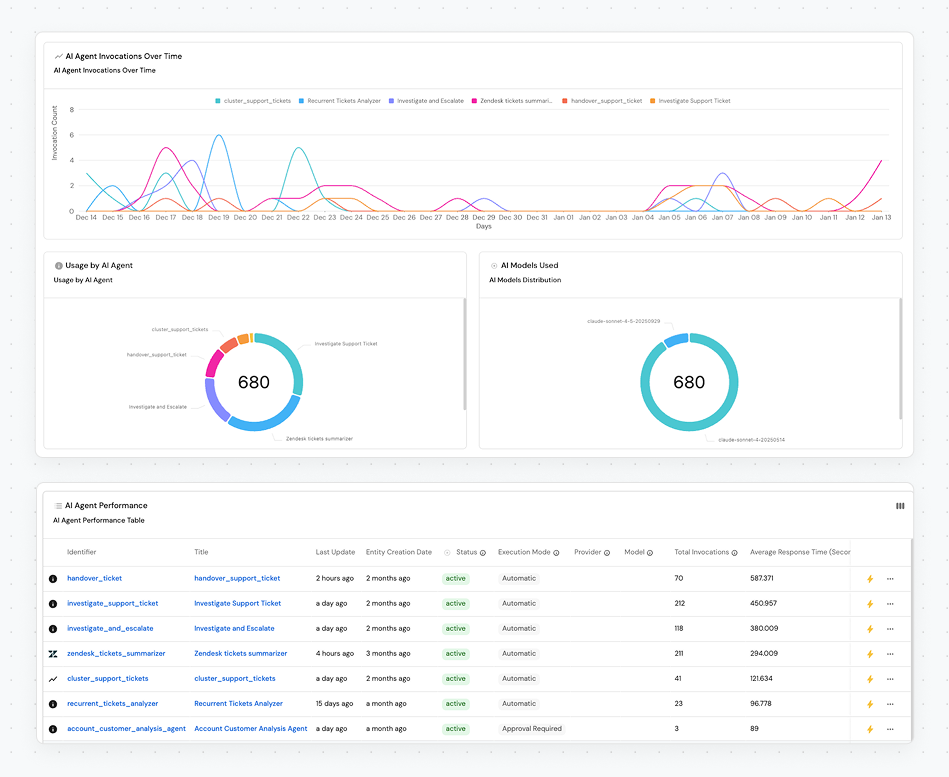Open Zendesk tickets summarizer title link
949x777 pixels.
tap(240, 654)
